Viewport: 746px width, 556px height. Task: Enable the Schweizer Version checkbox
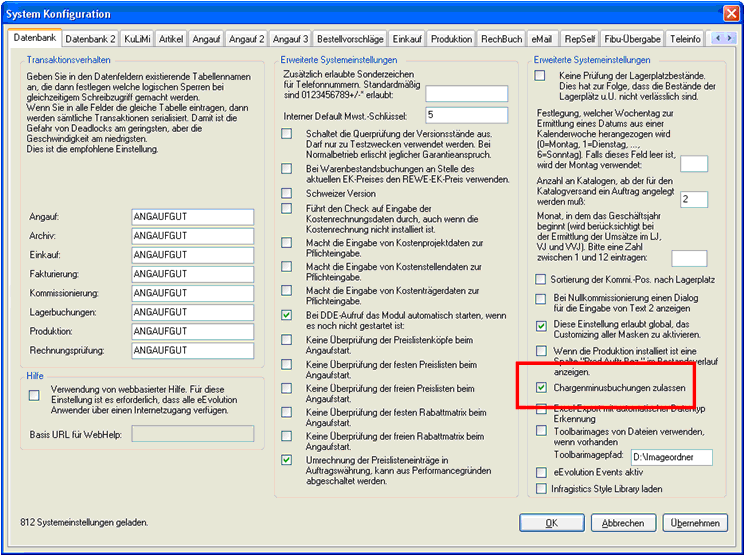[x=288, y=193]
